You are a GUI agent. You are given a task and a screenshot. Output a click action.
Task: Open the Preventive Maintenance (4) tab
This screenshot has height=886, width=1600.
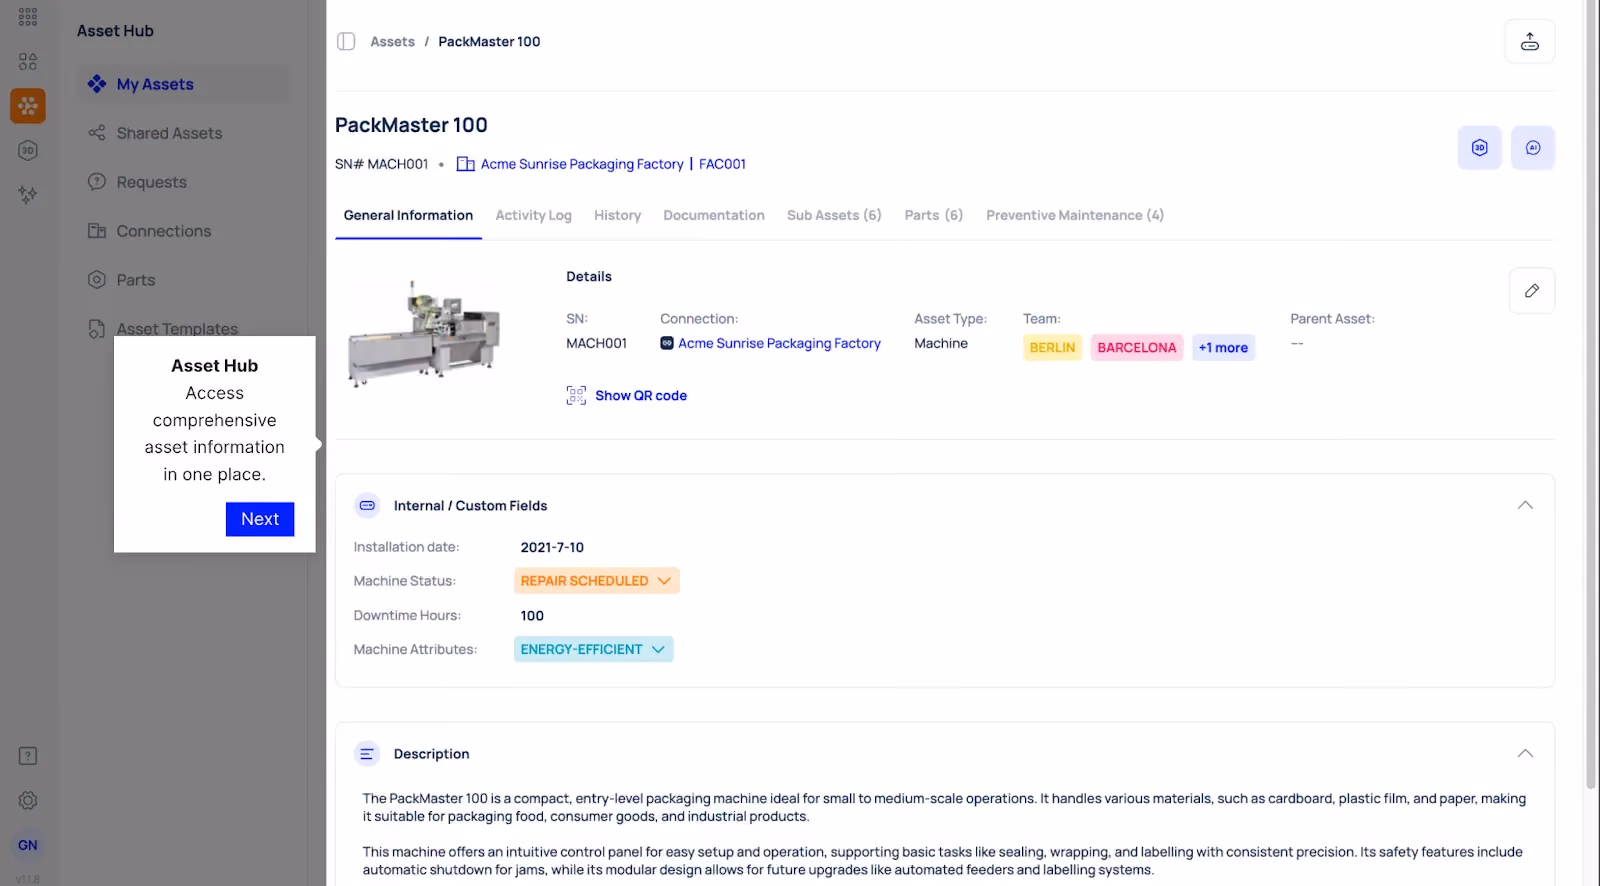[1074, 216]
